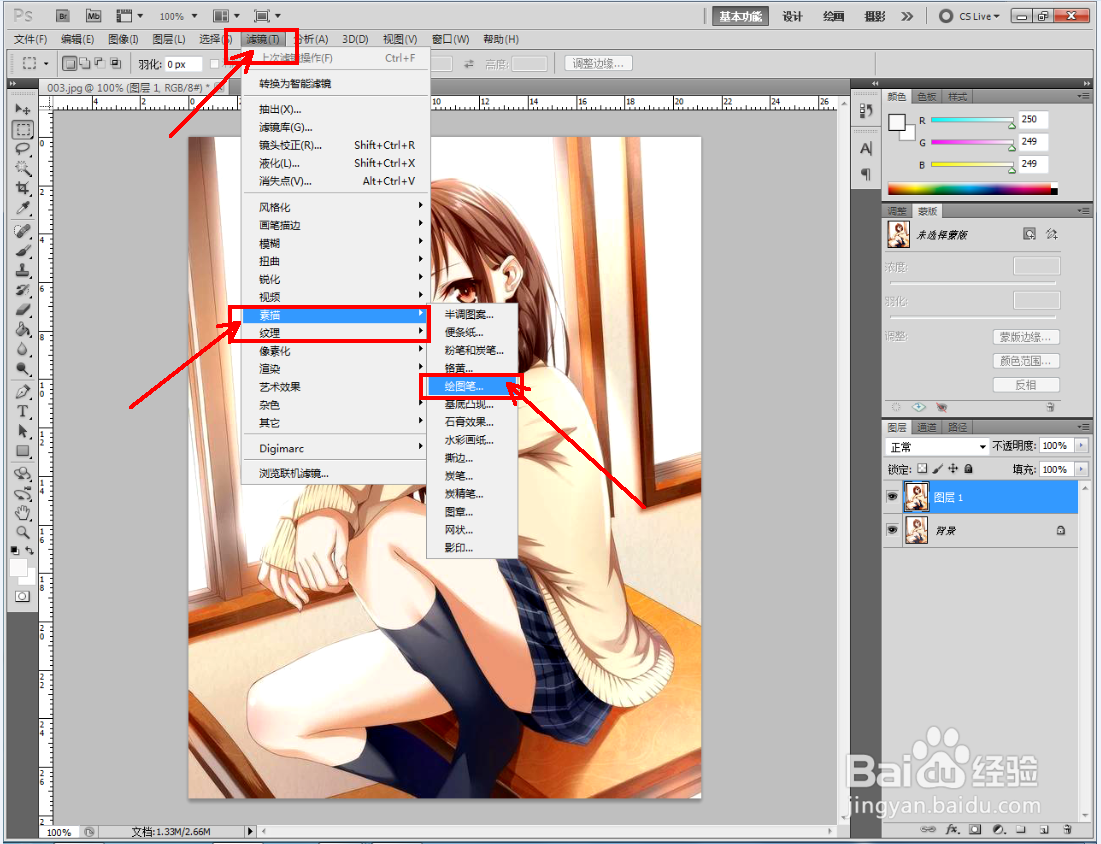1101x844 pixels.
Task: Toggle lock position
Action: point(953,468)
